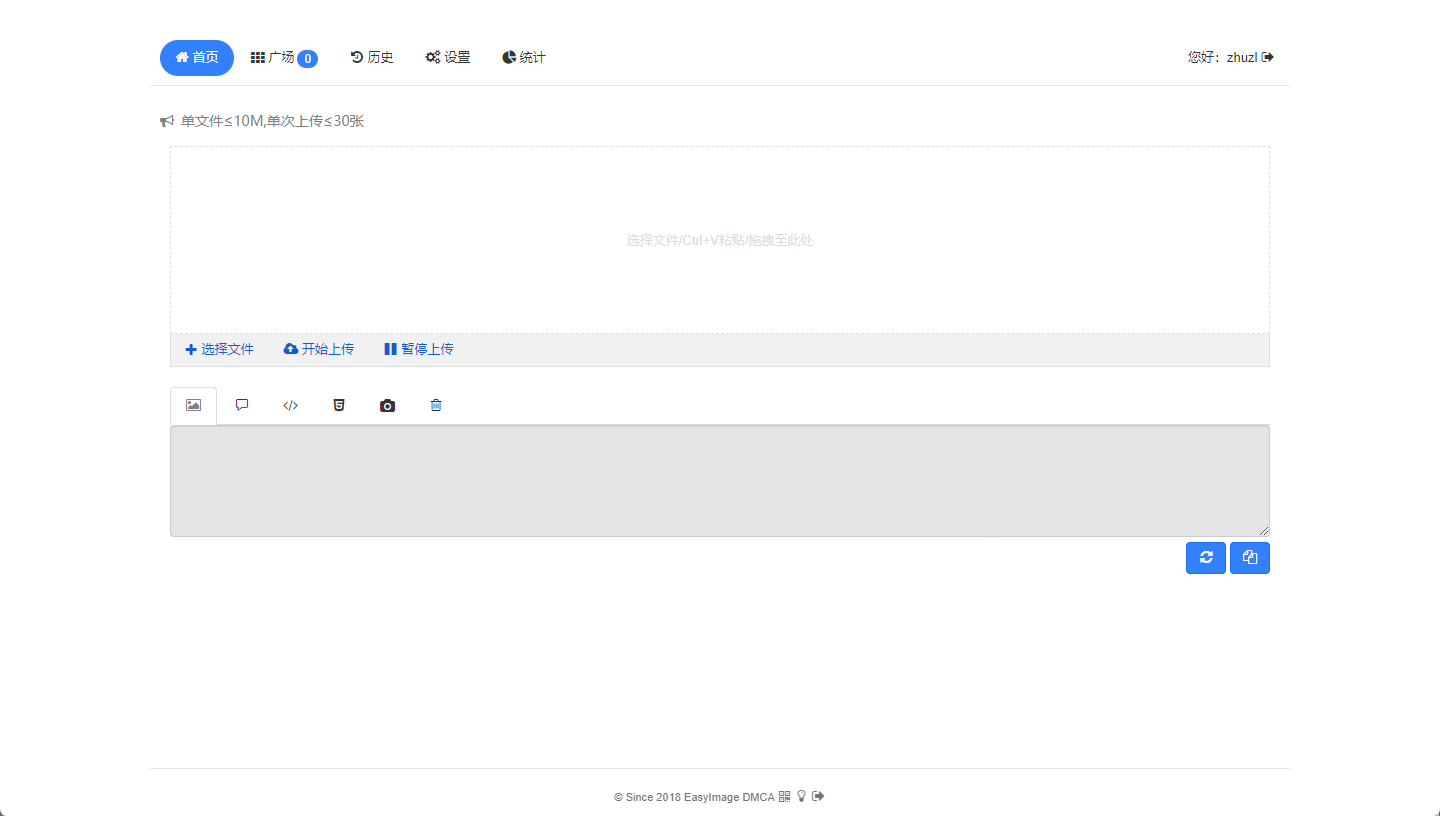
Task: Select the speech bubble BBCode tab
Action: coord(242,406)
